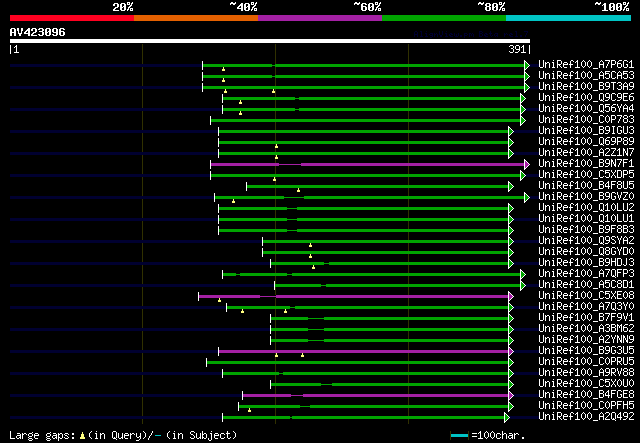Pick the UniRef100_A5C8D1 subject name

click(x=586, y=285)
